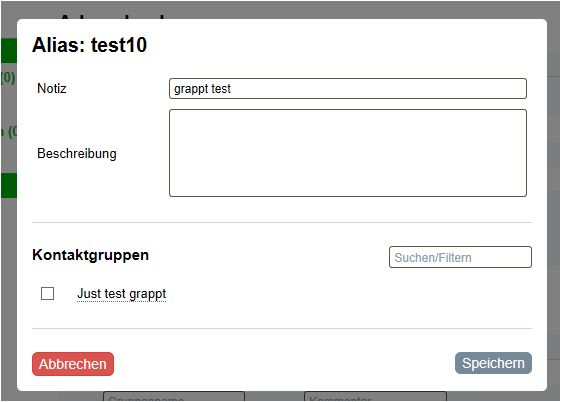561x402 pixels.
Task: Click the dimmed page title behind the dialog
Action: pos(113,16)
